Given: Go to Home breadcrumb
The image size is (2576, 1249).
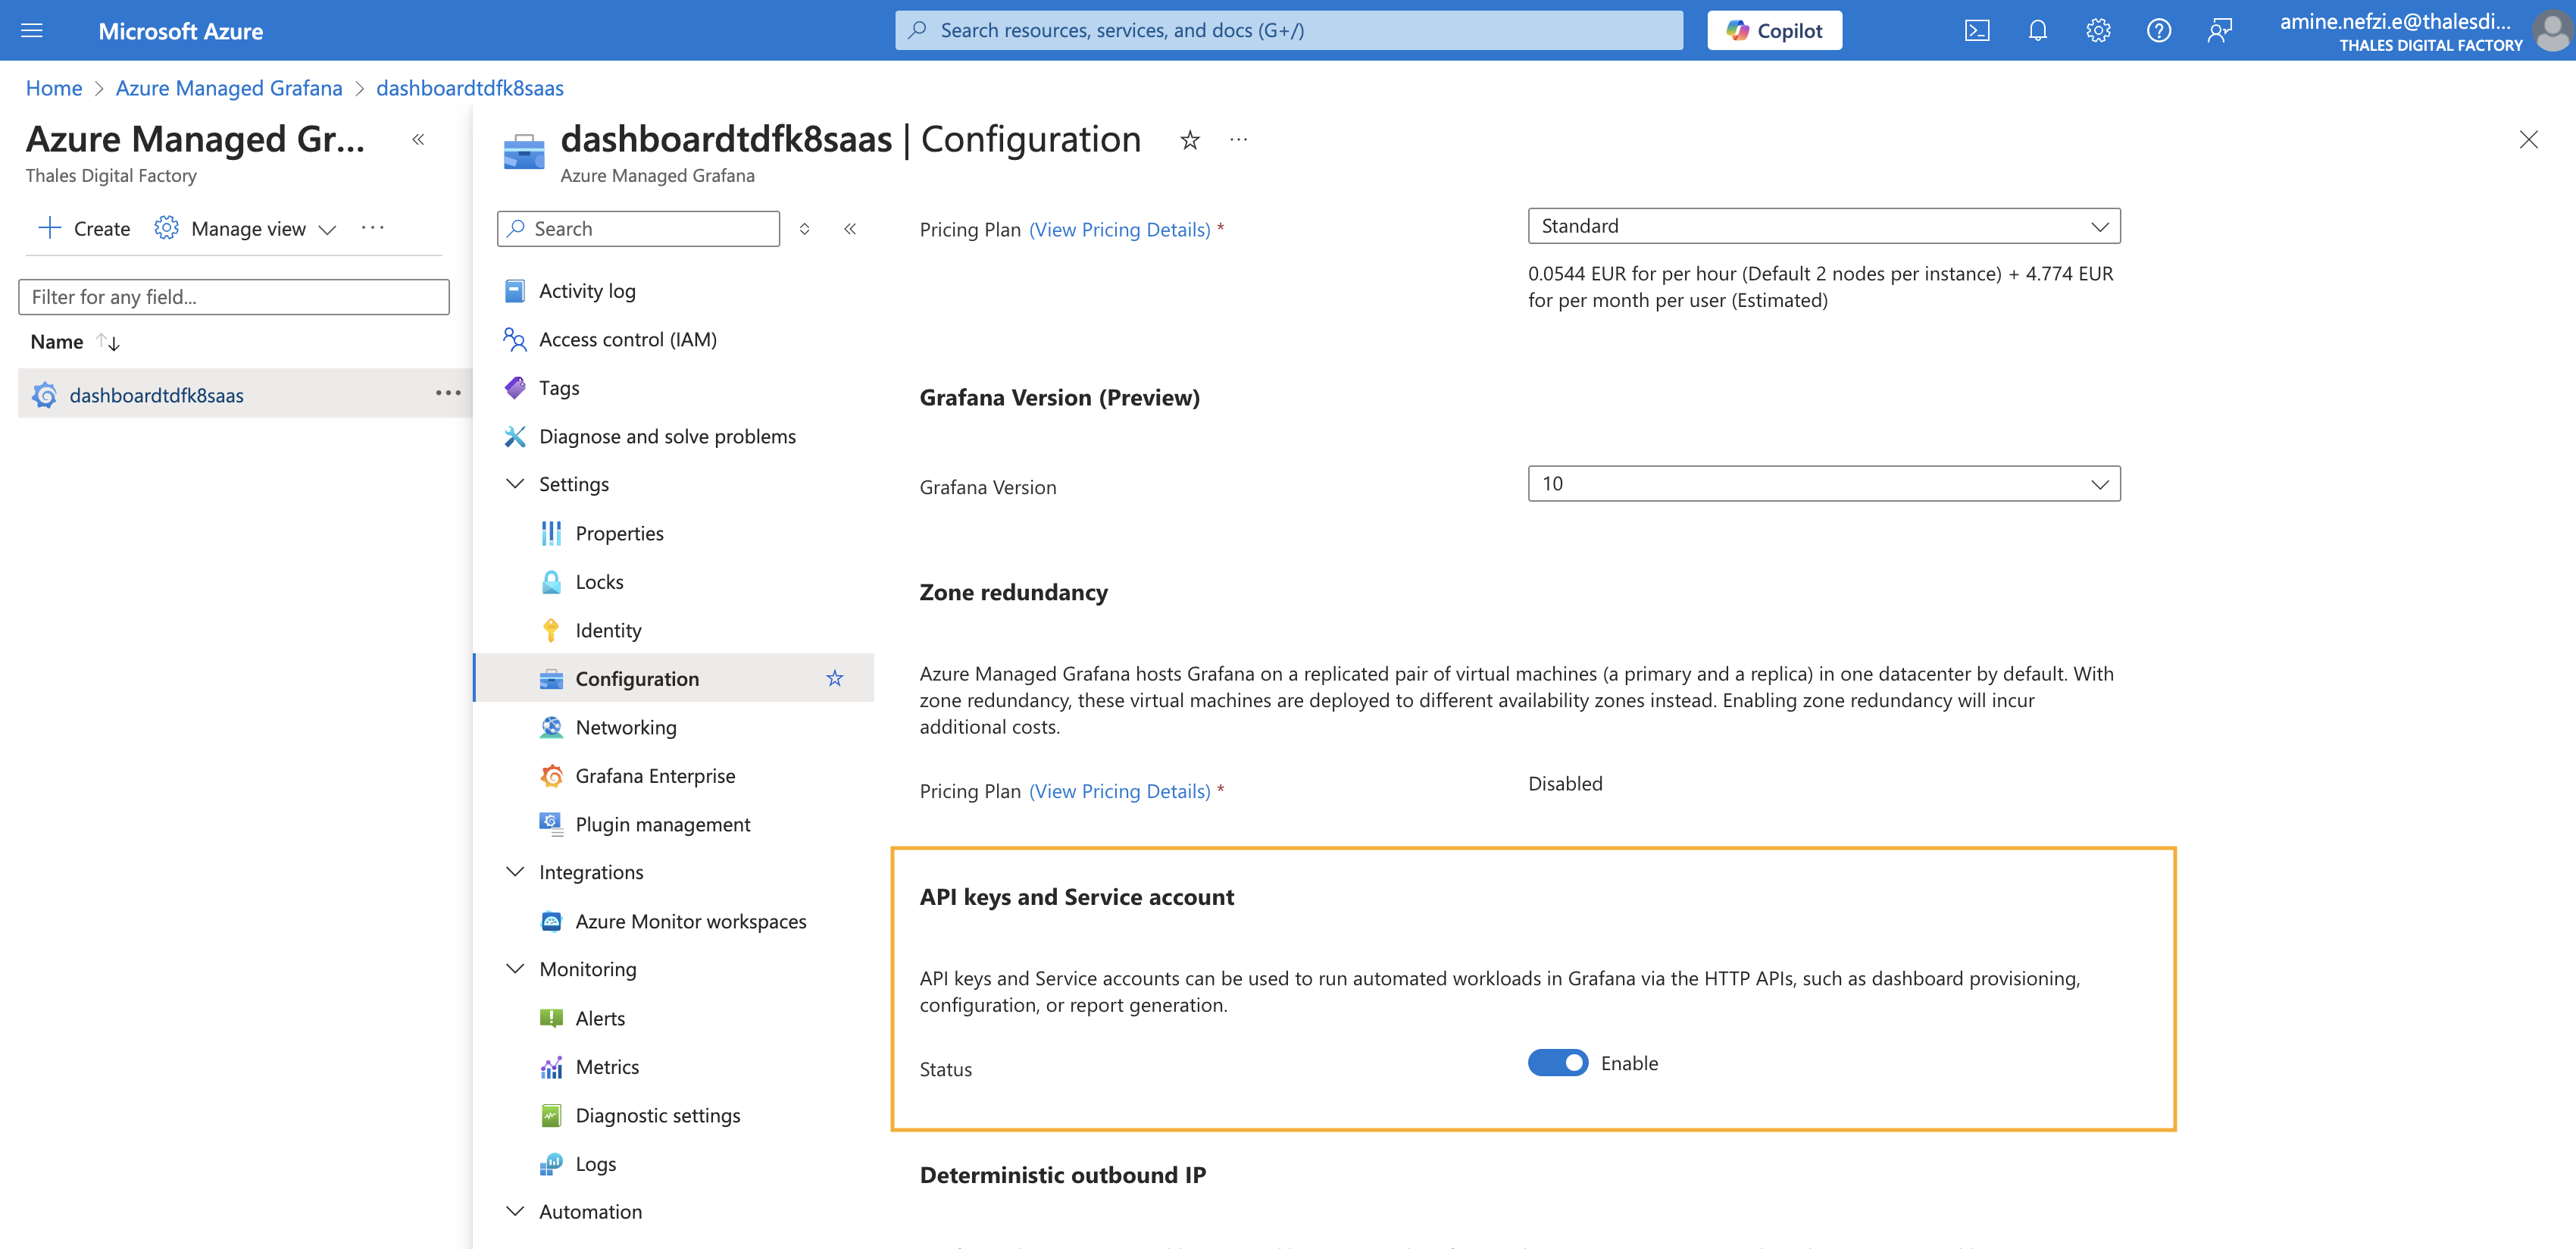Looking at the screenshot, I should (54, 88).
